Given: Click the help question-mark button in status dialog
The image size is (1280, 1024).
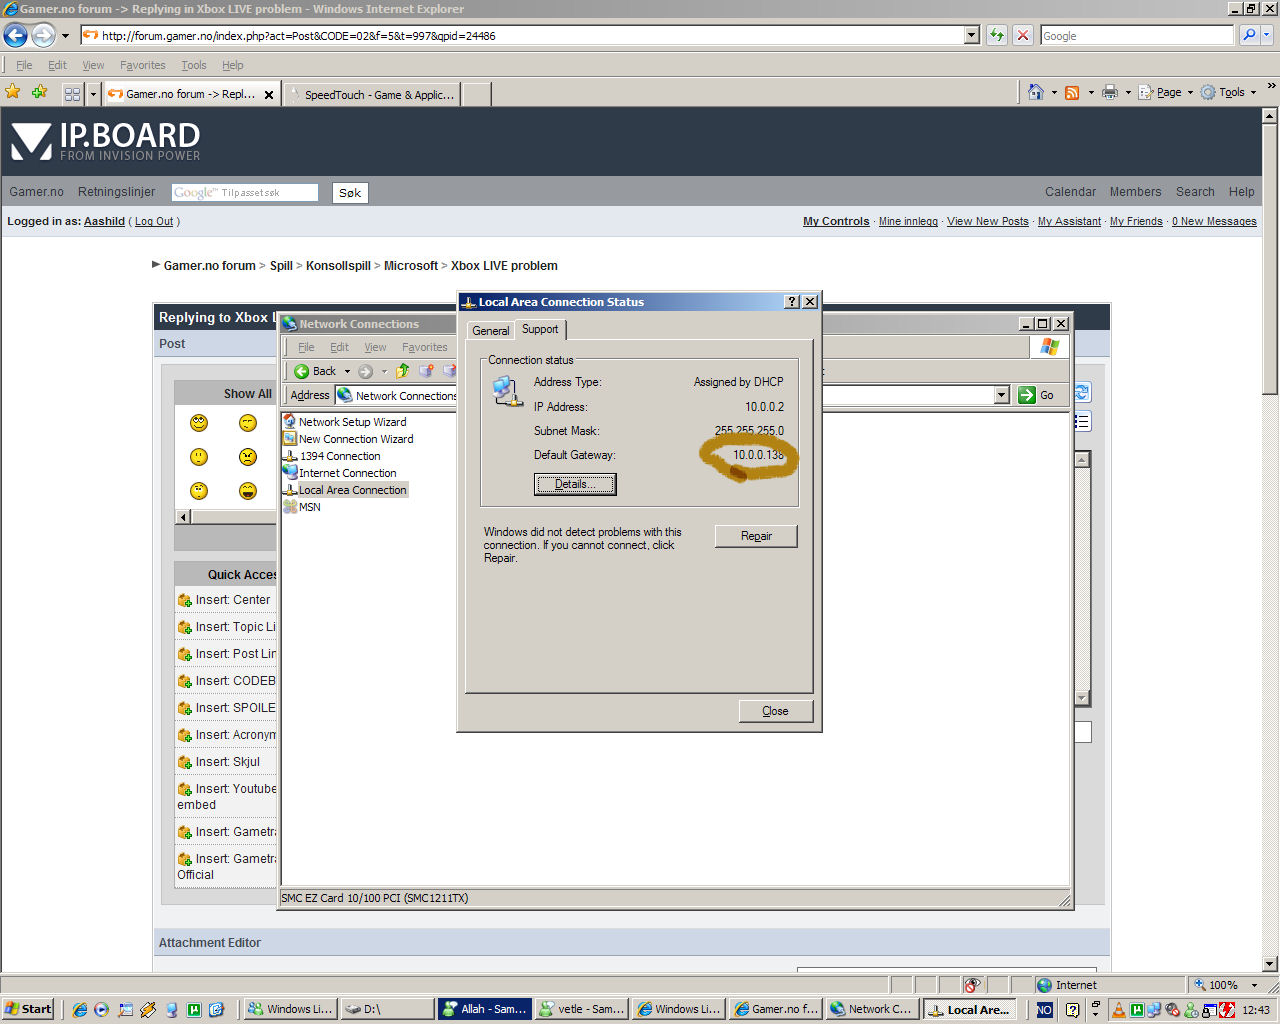Looking at the screenshot, I should coord(792,302).
